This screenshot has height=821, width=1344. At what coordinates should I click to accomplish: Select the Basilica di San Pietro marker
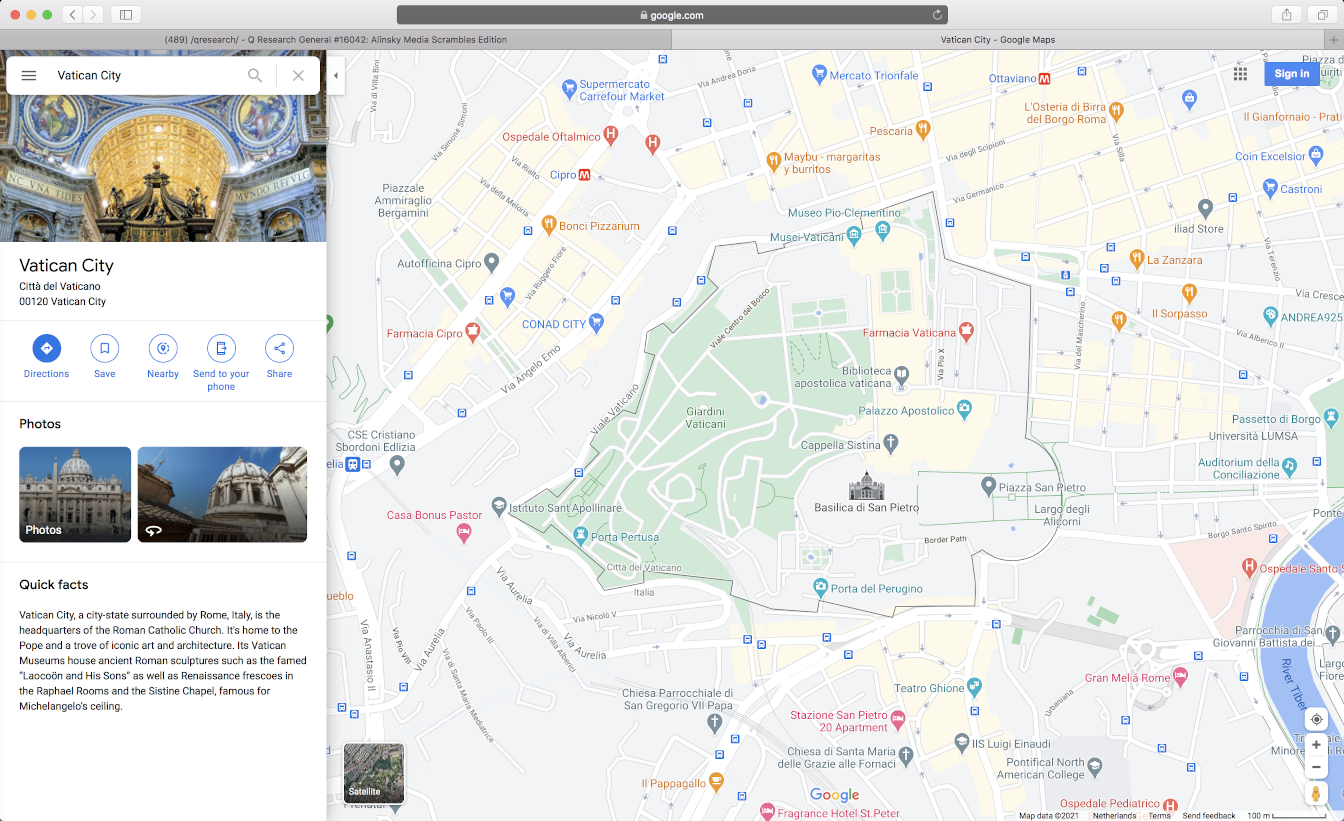tap(866, 486)
